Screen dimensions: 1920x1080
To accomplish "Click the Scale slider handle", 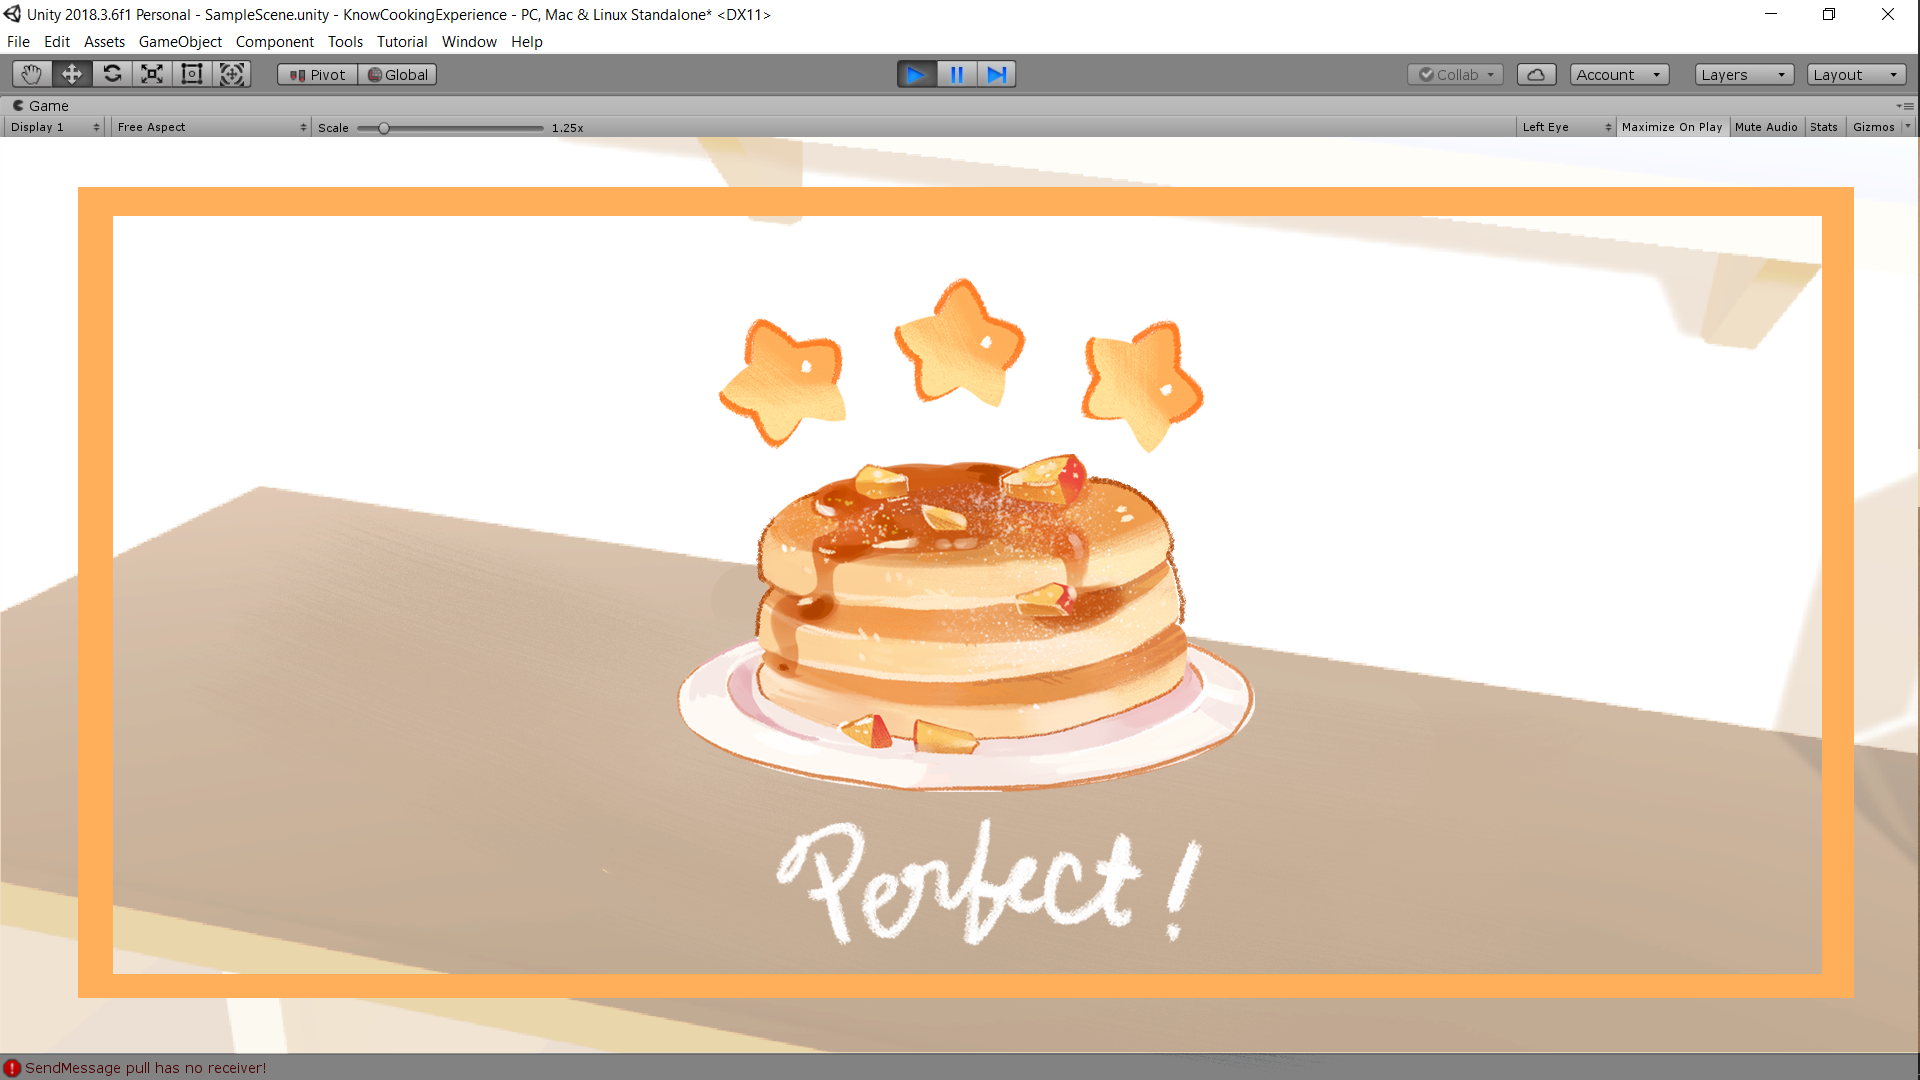I will coord(384,128).
